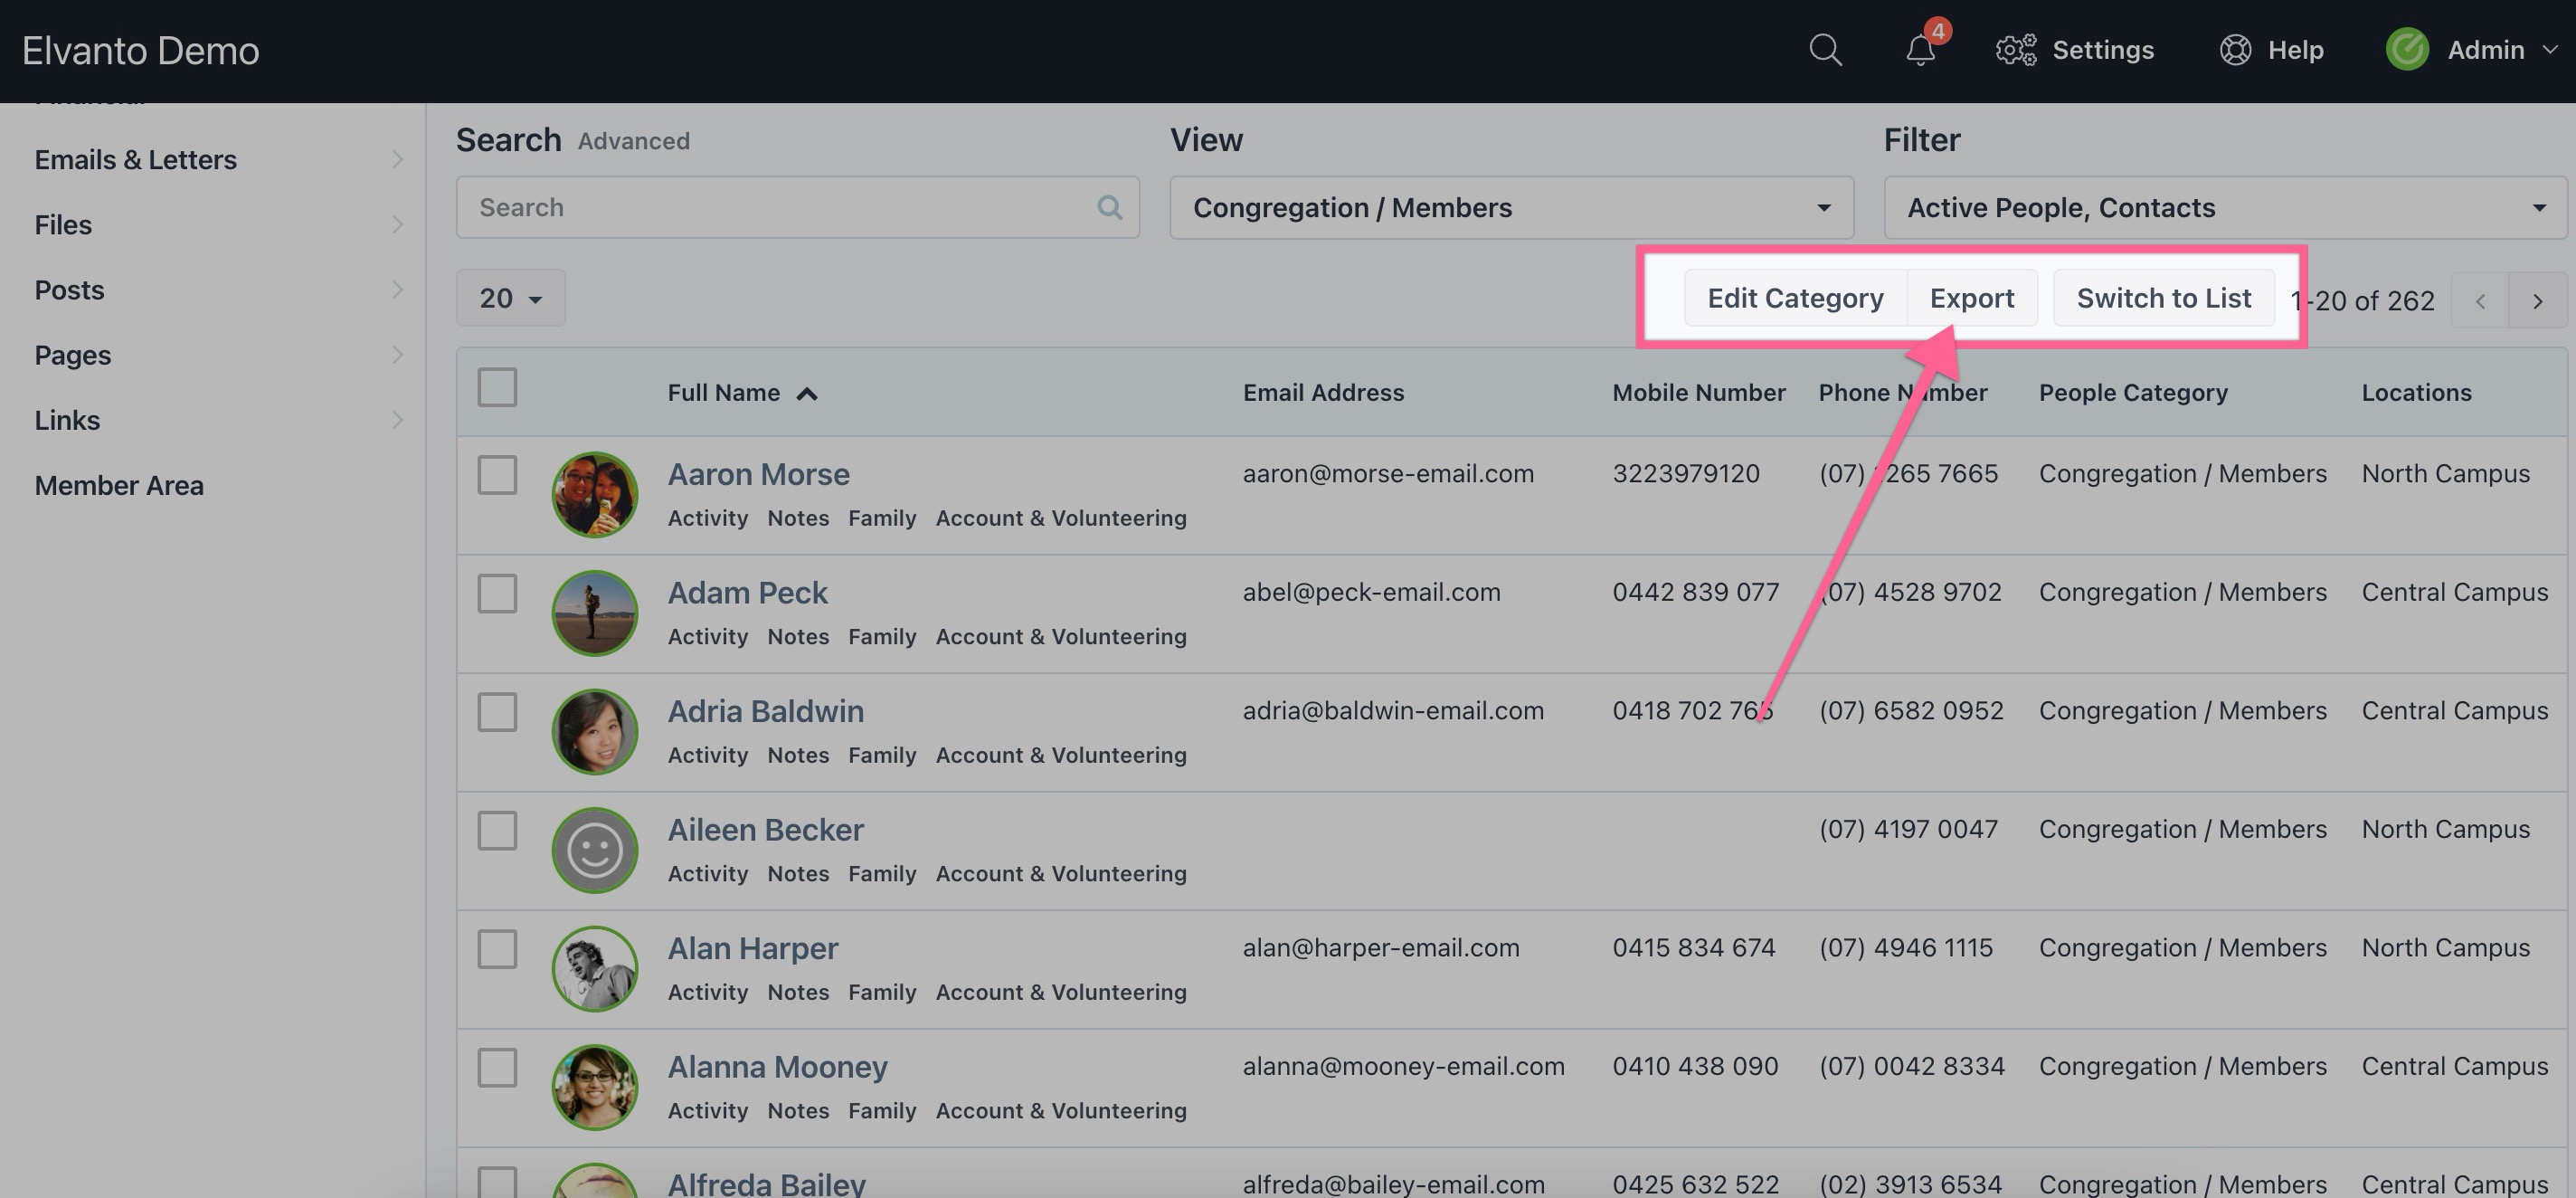Open Alan Harper's name link
This screenshot has width=2576, height=1198.
point(753,948)
